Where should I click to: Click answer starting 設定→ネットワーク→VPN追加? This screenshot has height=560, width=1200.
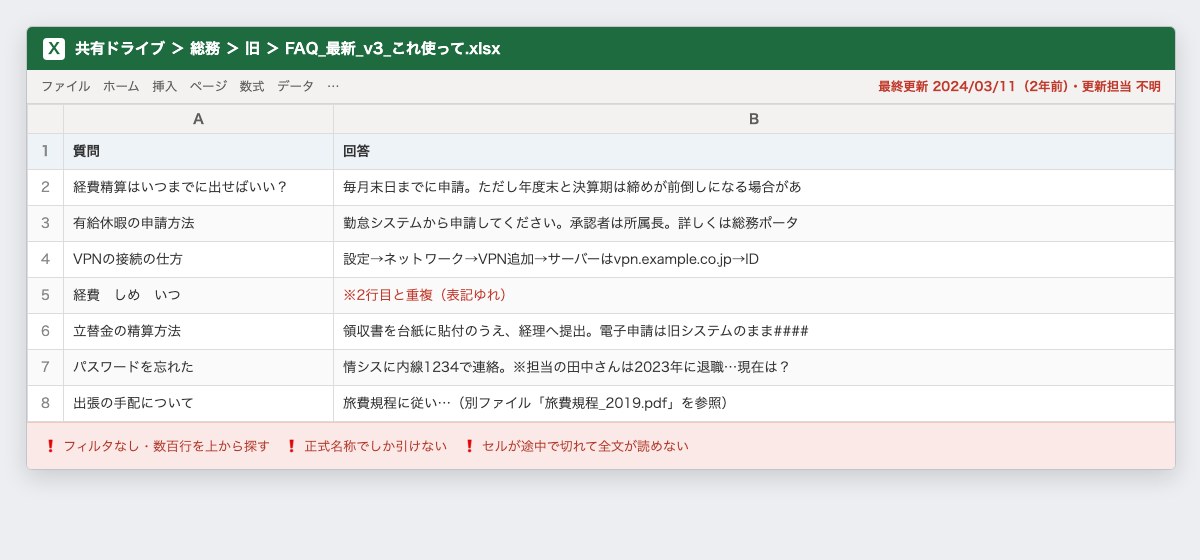[754, 259]
